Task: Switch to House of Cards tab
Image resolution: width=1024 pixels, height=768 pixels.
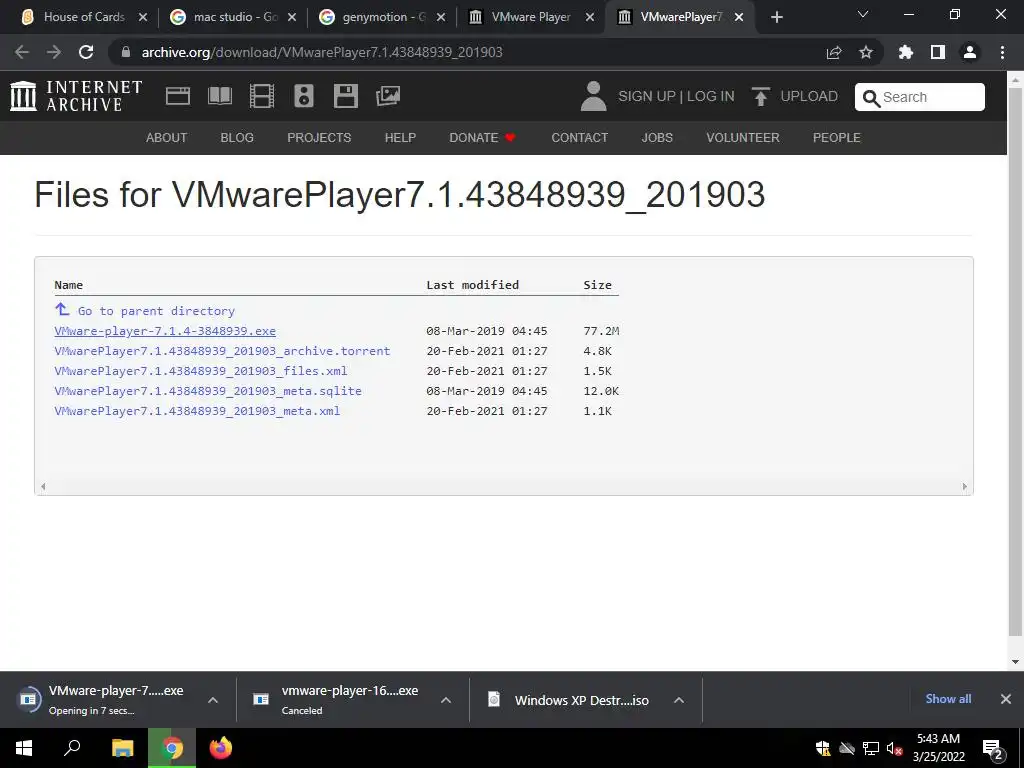Action: tap(85, 18)
